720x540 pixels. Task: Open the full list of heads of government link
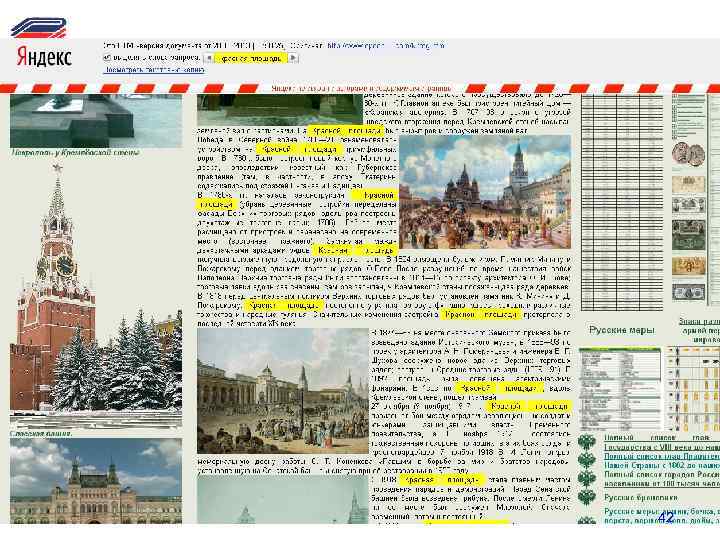click(662, 461)
